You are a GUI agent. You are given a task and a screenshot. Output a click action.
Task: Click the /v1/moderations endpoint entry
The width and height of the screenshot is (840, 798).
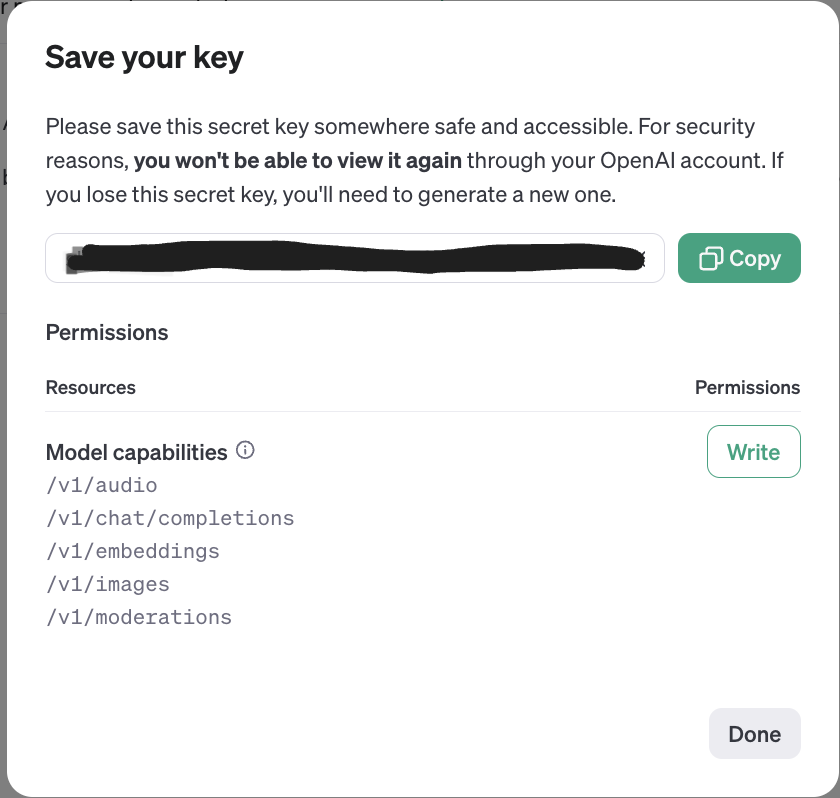coord(139,617)
